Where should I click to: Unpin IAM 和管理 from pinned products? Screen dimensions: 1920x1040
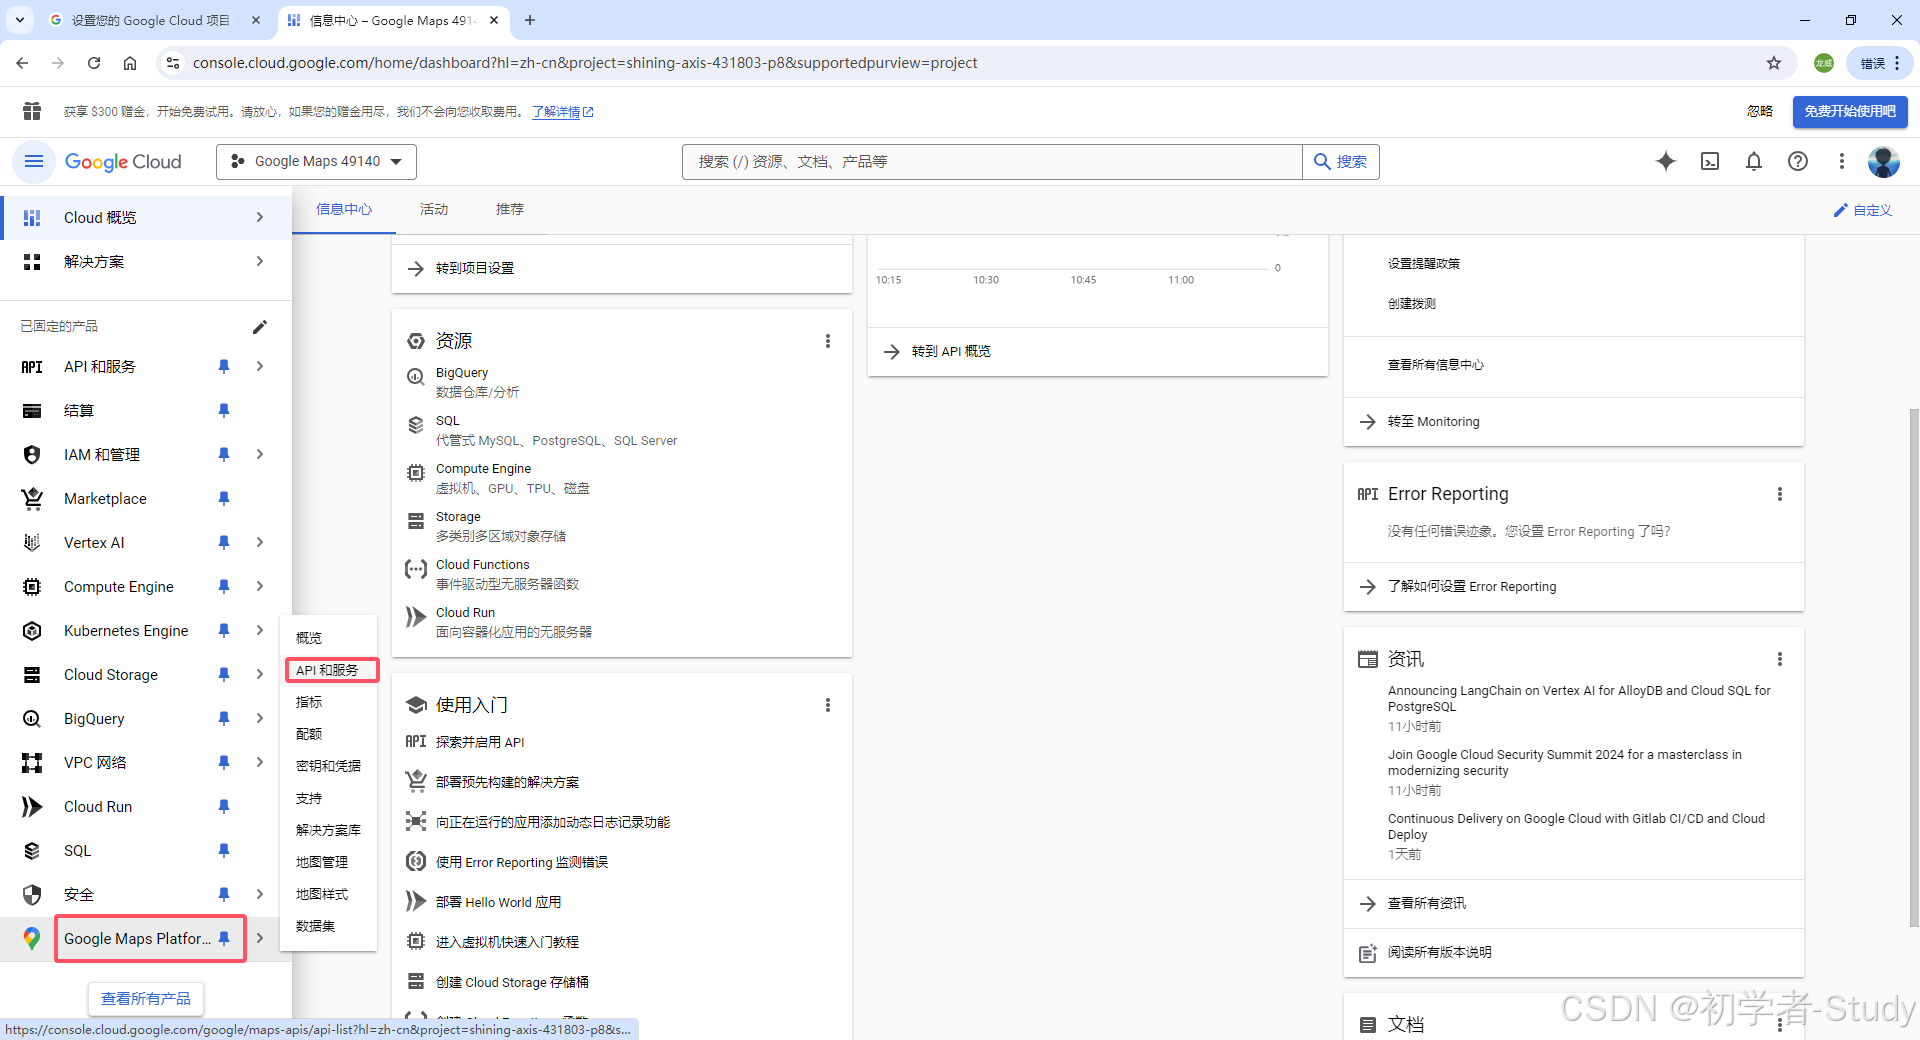[x=224, y=455]
